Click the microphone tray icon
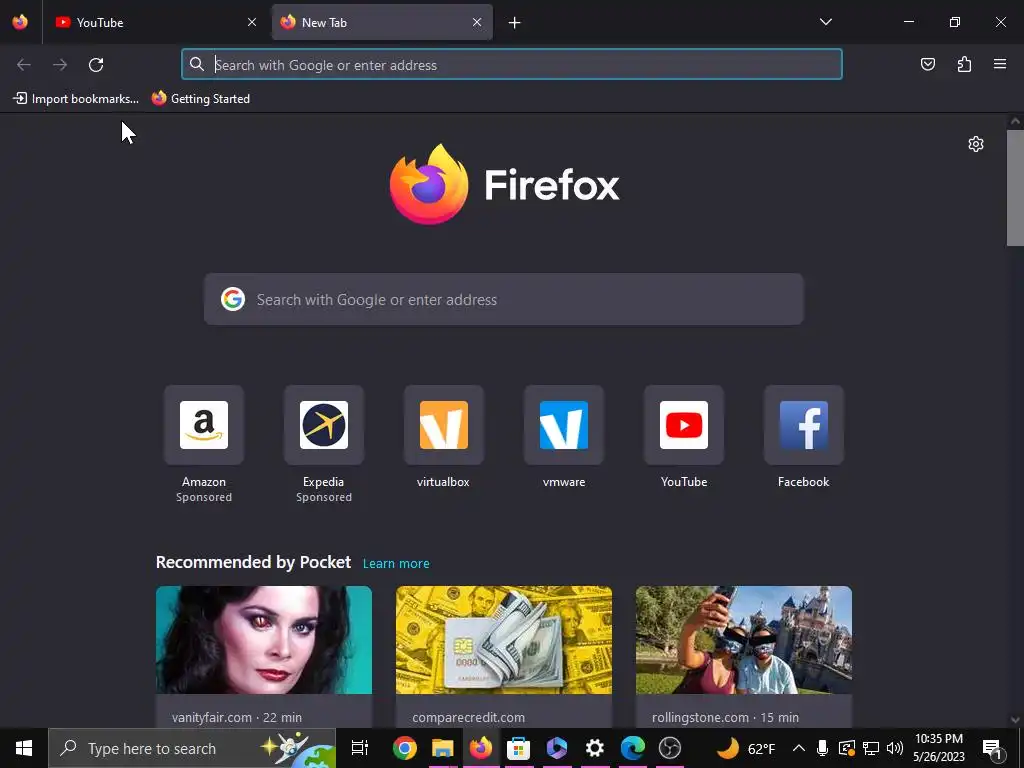 click(x=822, y=748)
